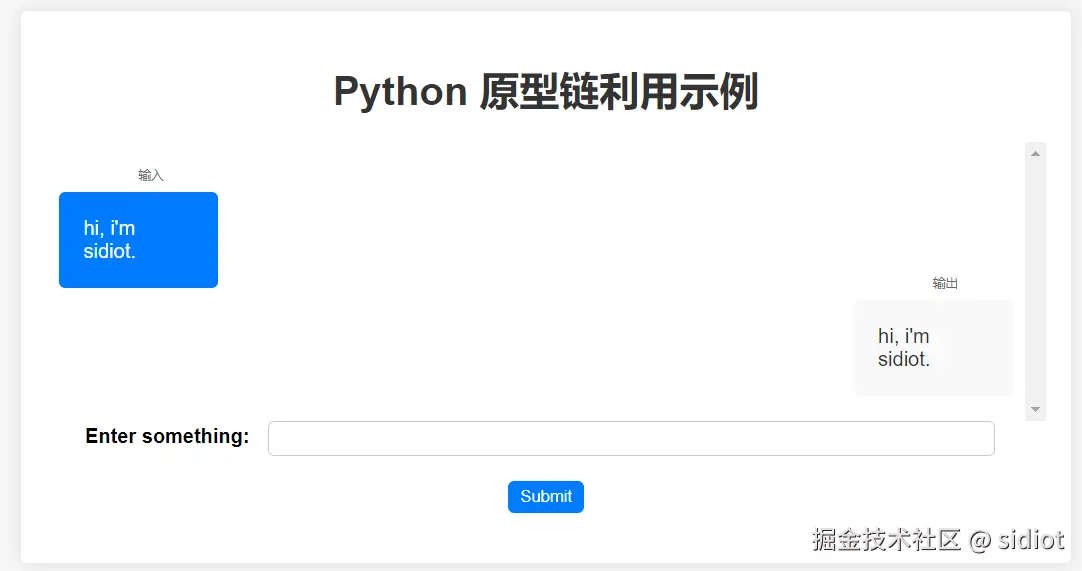
Task: Click the 掘金技术社区 watermark text
Action: pos(886,540)
